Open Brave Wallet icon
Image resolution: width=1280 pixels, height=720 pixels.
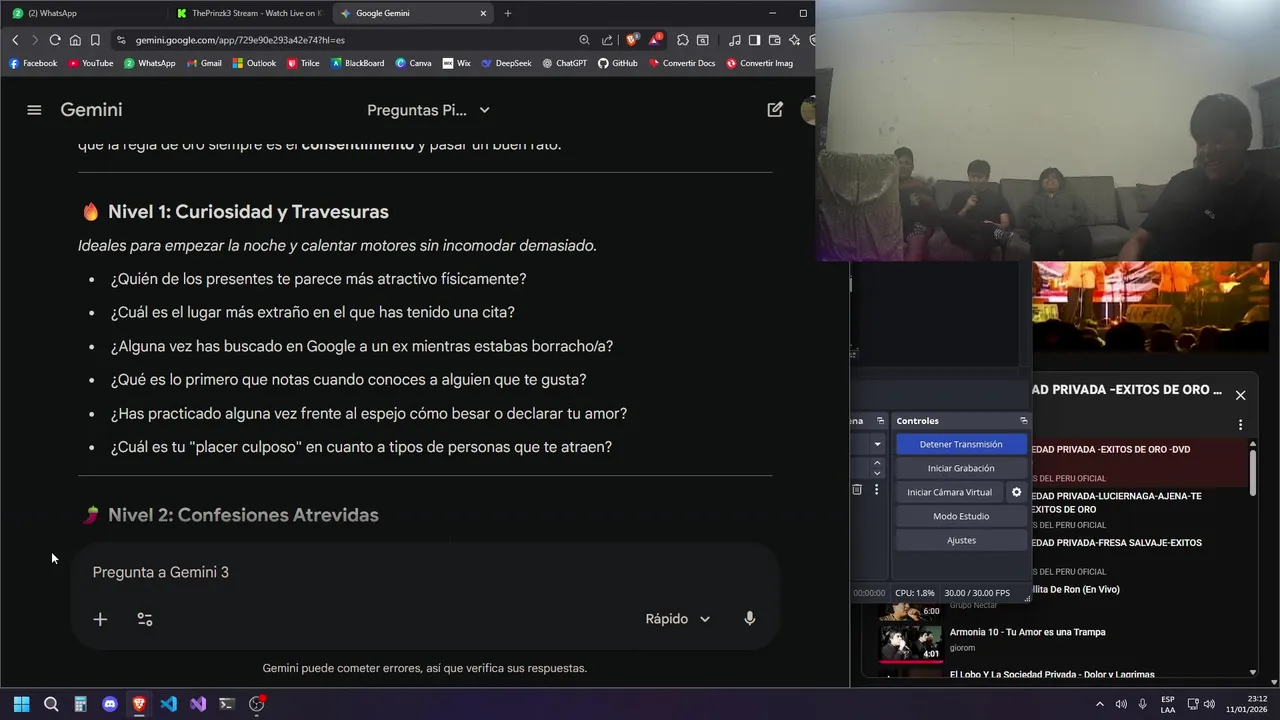774,40
